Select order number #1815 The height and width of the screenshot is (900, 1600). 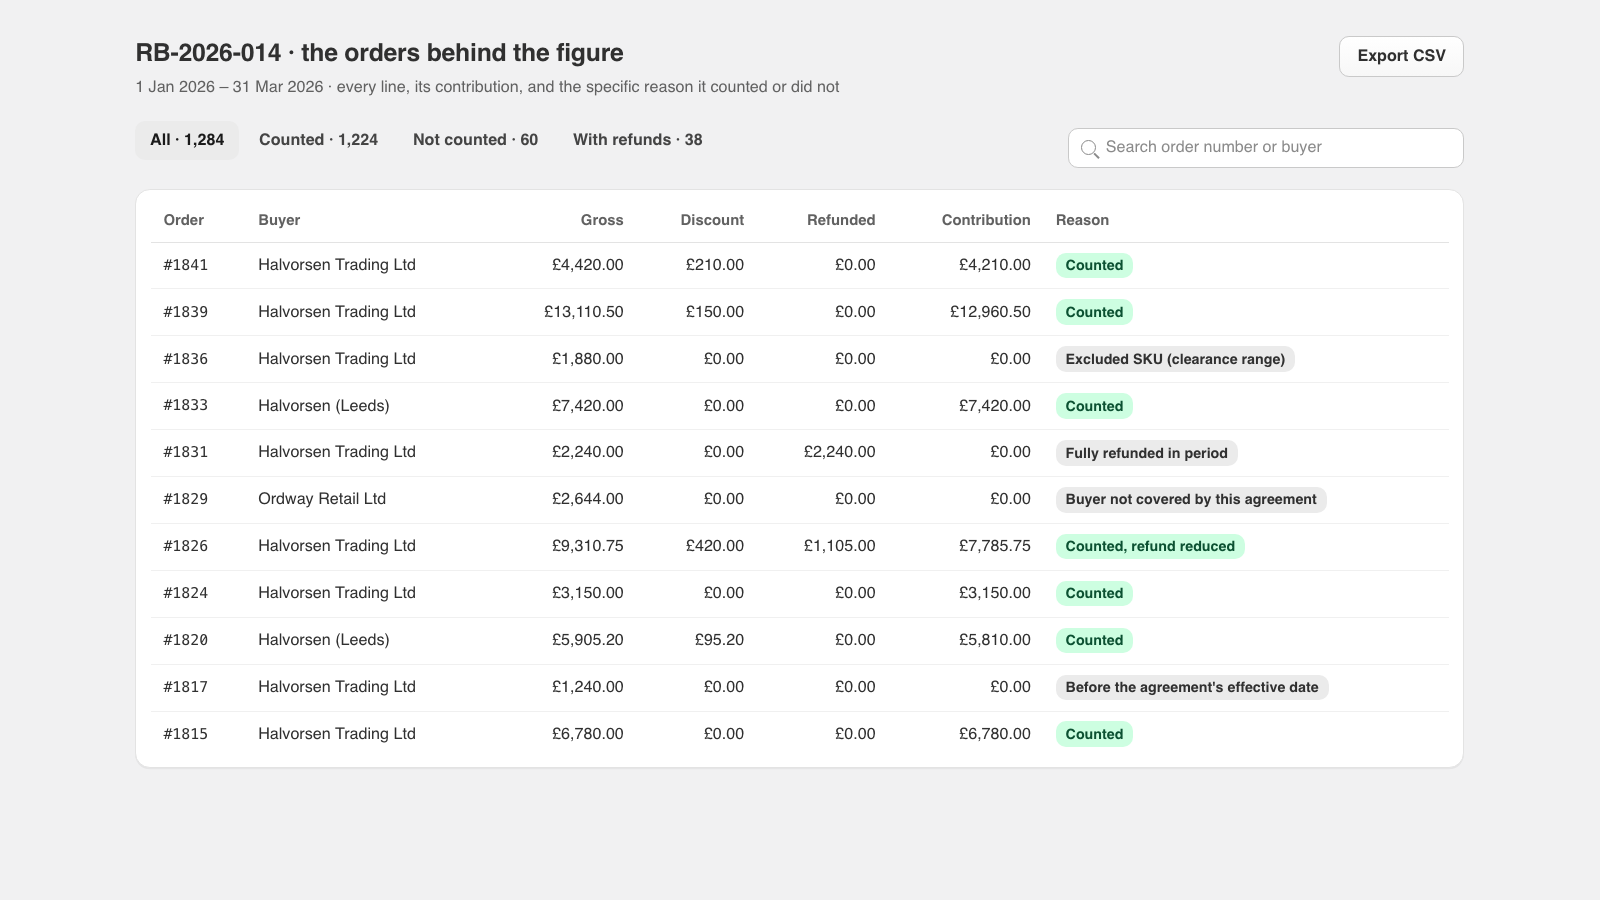(186, 734)
